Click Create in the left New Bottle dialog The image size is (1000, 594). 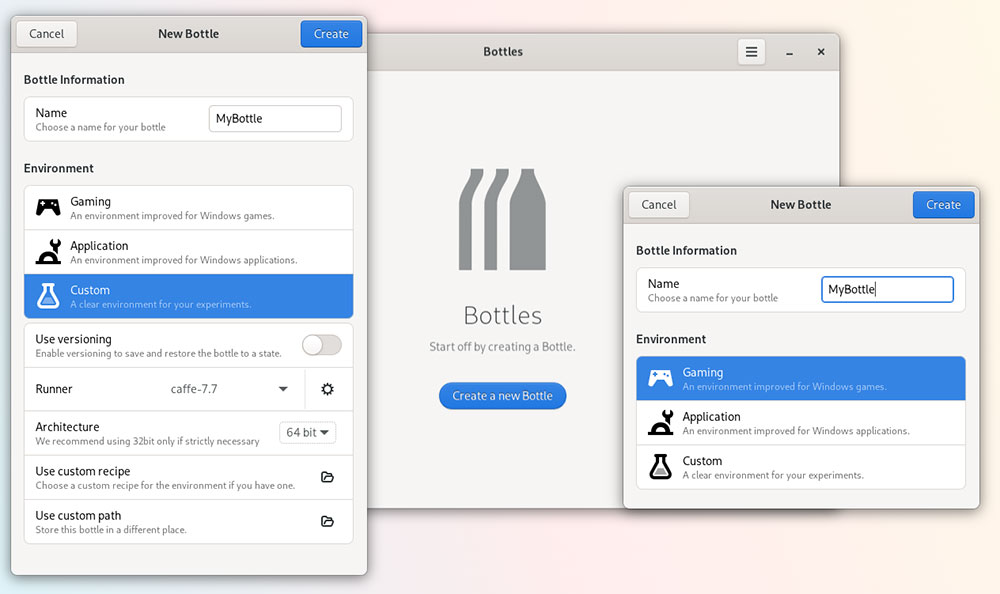click(x=331, y=34)
